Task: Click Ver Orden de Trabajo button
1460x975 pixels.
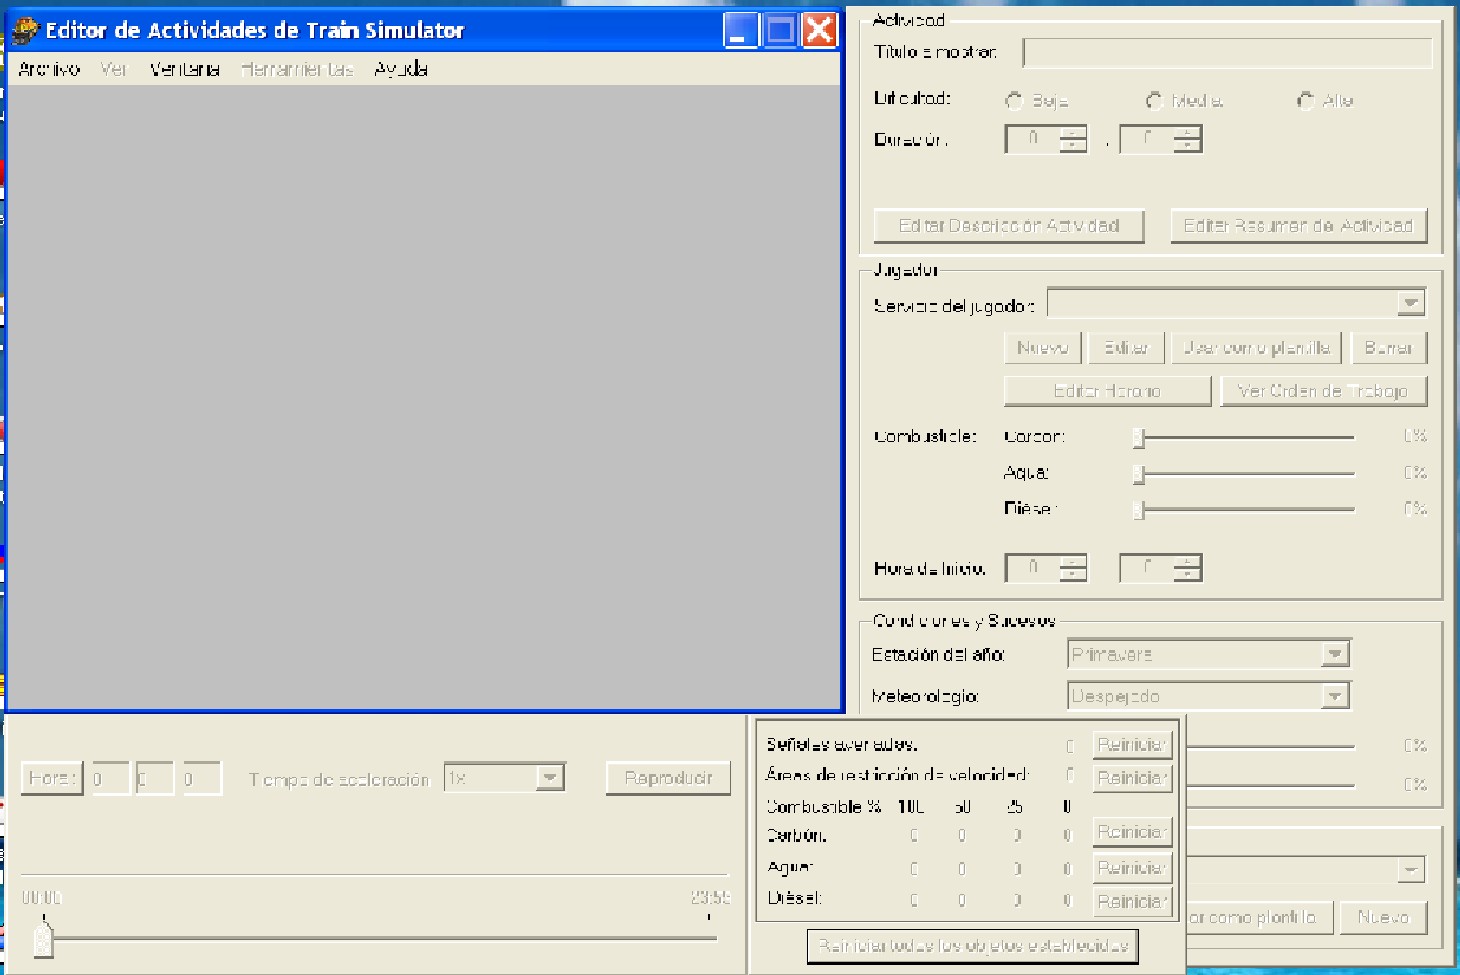Action: (1323, 391)
